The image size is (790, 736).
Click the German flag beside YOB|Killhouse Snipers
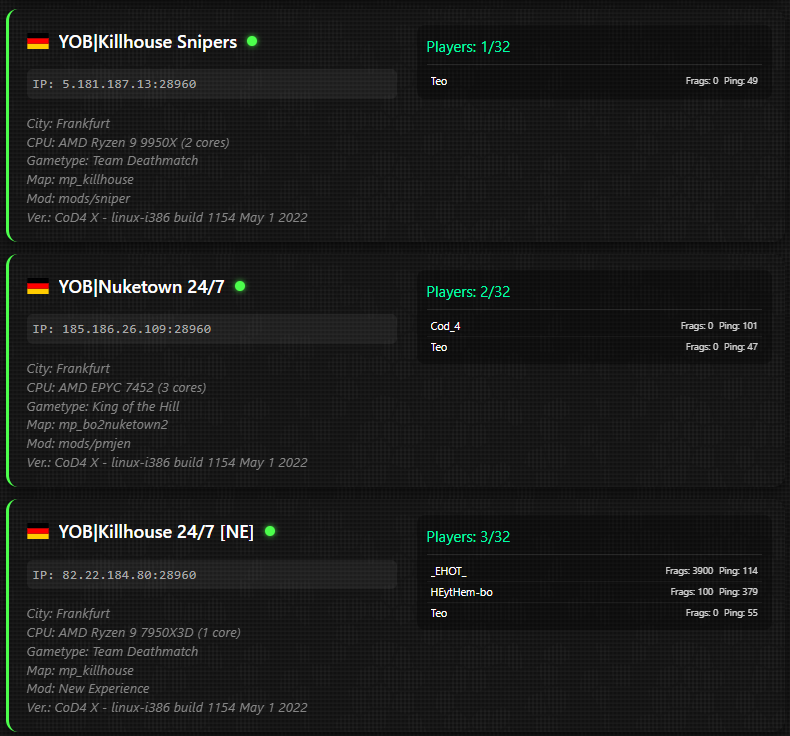[38, 42]
